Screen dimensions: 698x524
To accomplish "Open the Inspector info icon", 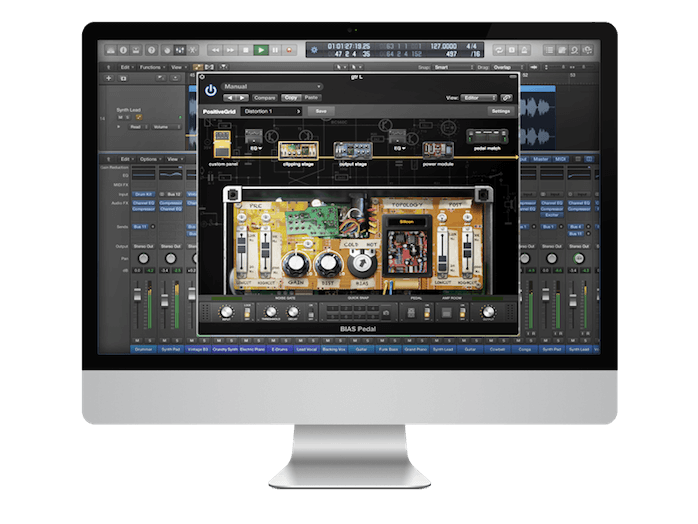I will [x=123, y=50].
